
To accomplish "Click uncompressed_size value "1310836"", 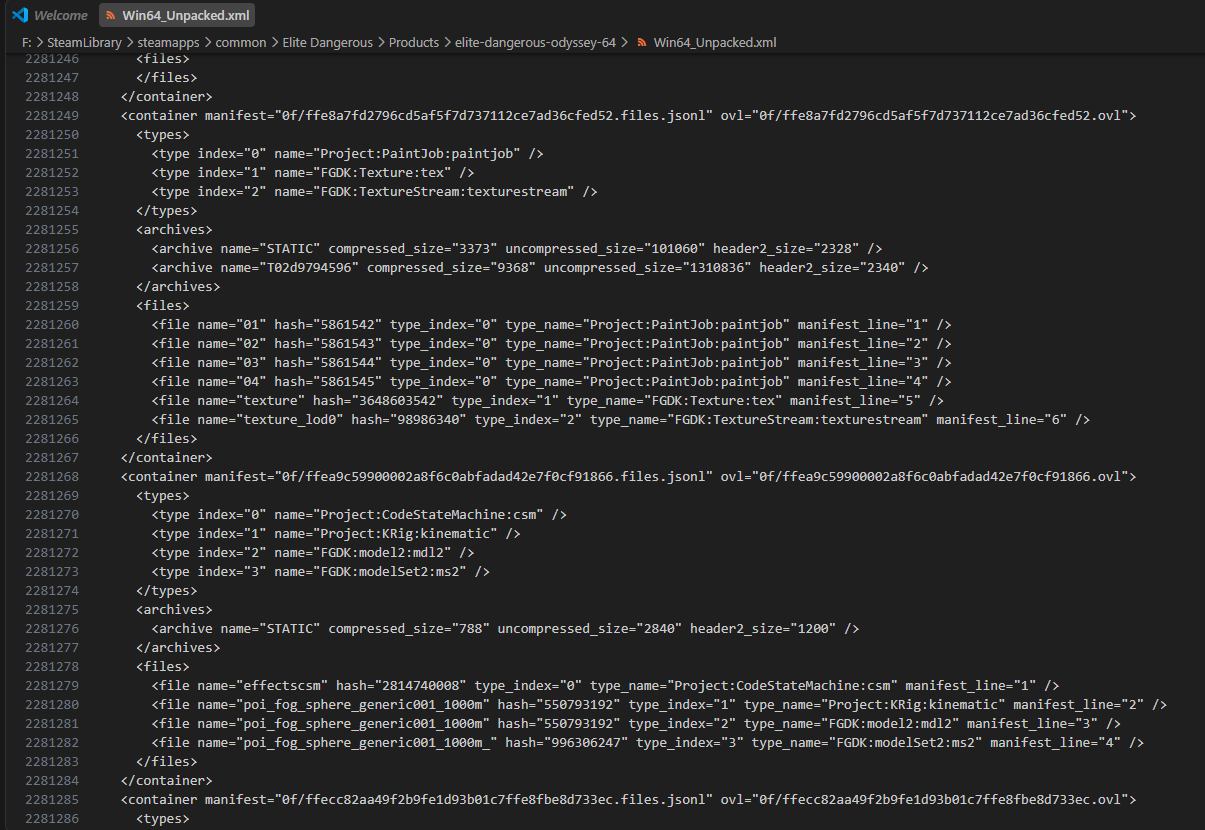I will pos(715,268).
